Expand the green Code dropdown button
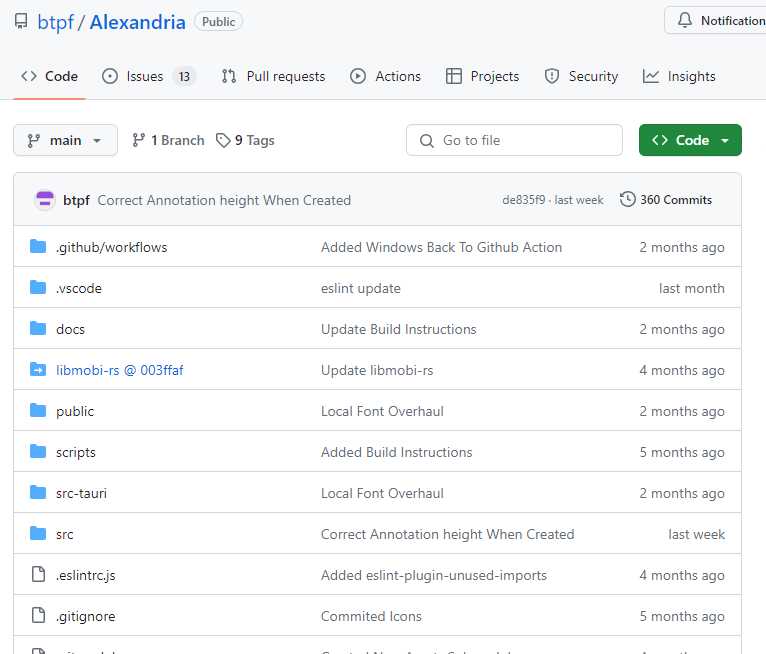The width and height of the screenshot is (766, 654). tap(690, 141)
